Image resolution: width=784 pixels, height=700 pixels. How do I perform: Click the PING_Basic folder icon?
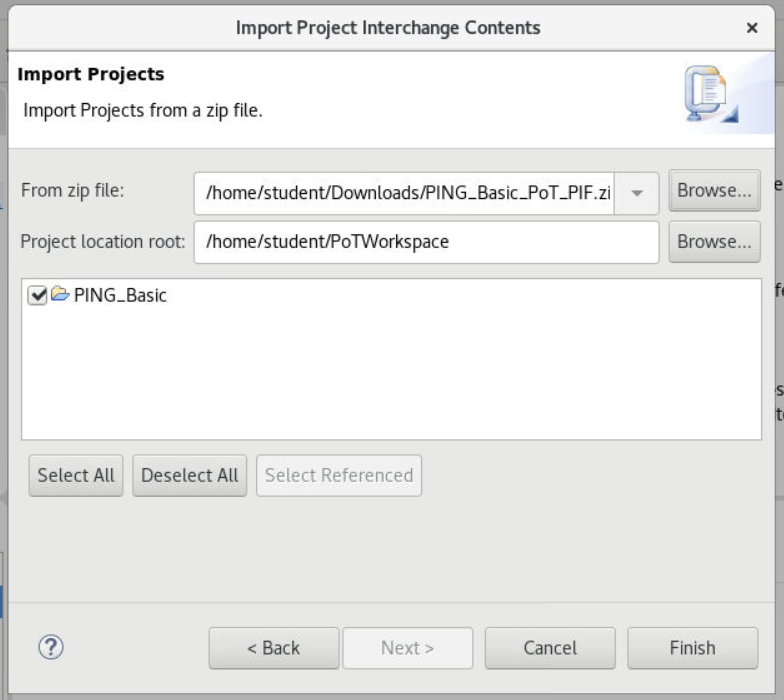coord(60,295)
